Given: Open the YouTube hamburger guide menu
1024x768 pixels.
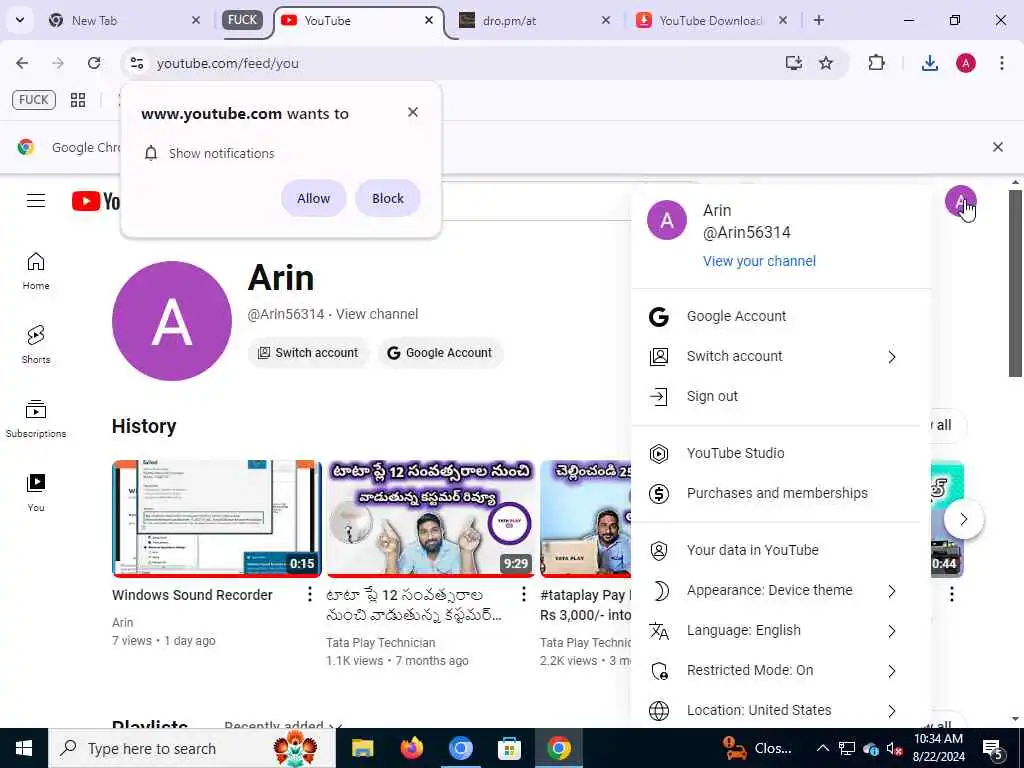Looking at the screenshot, I should (x=36, y=200).
